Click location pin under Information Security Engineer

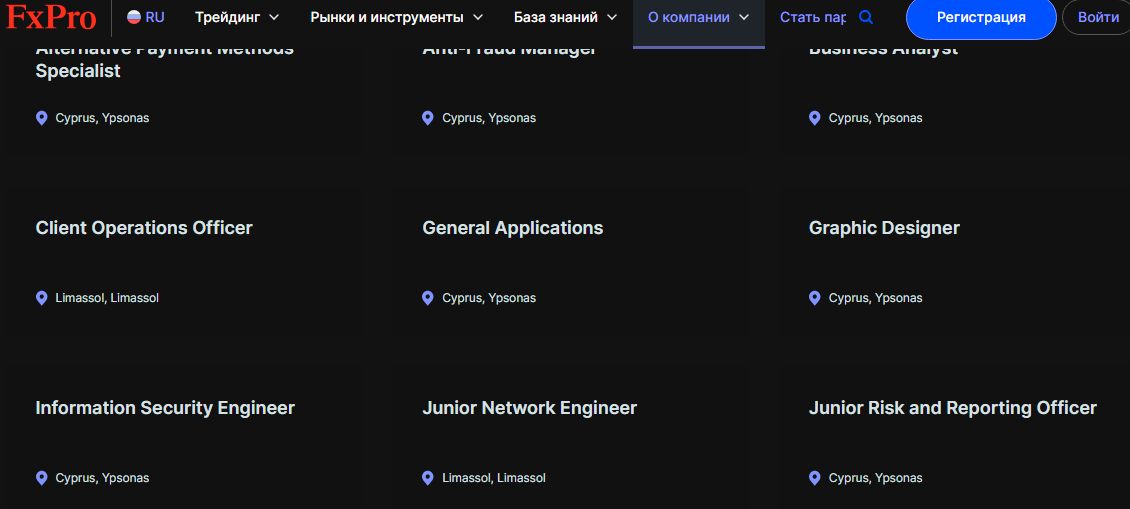[42, 478]
